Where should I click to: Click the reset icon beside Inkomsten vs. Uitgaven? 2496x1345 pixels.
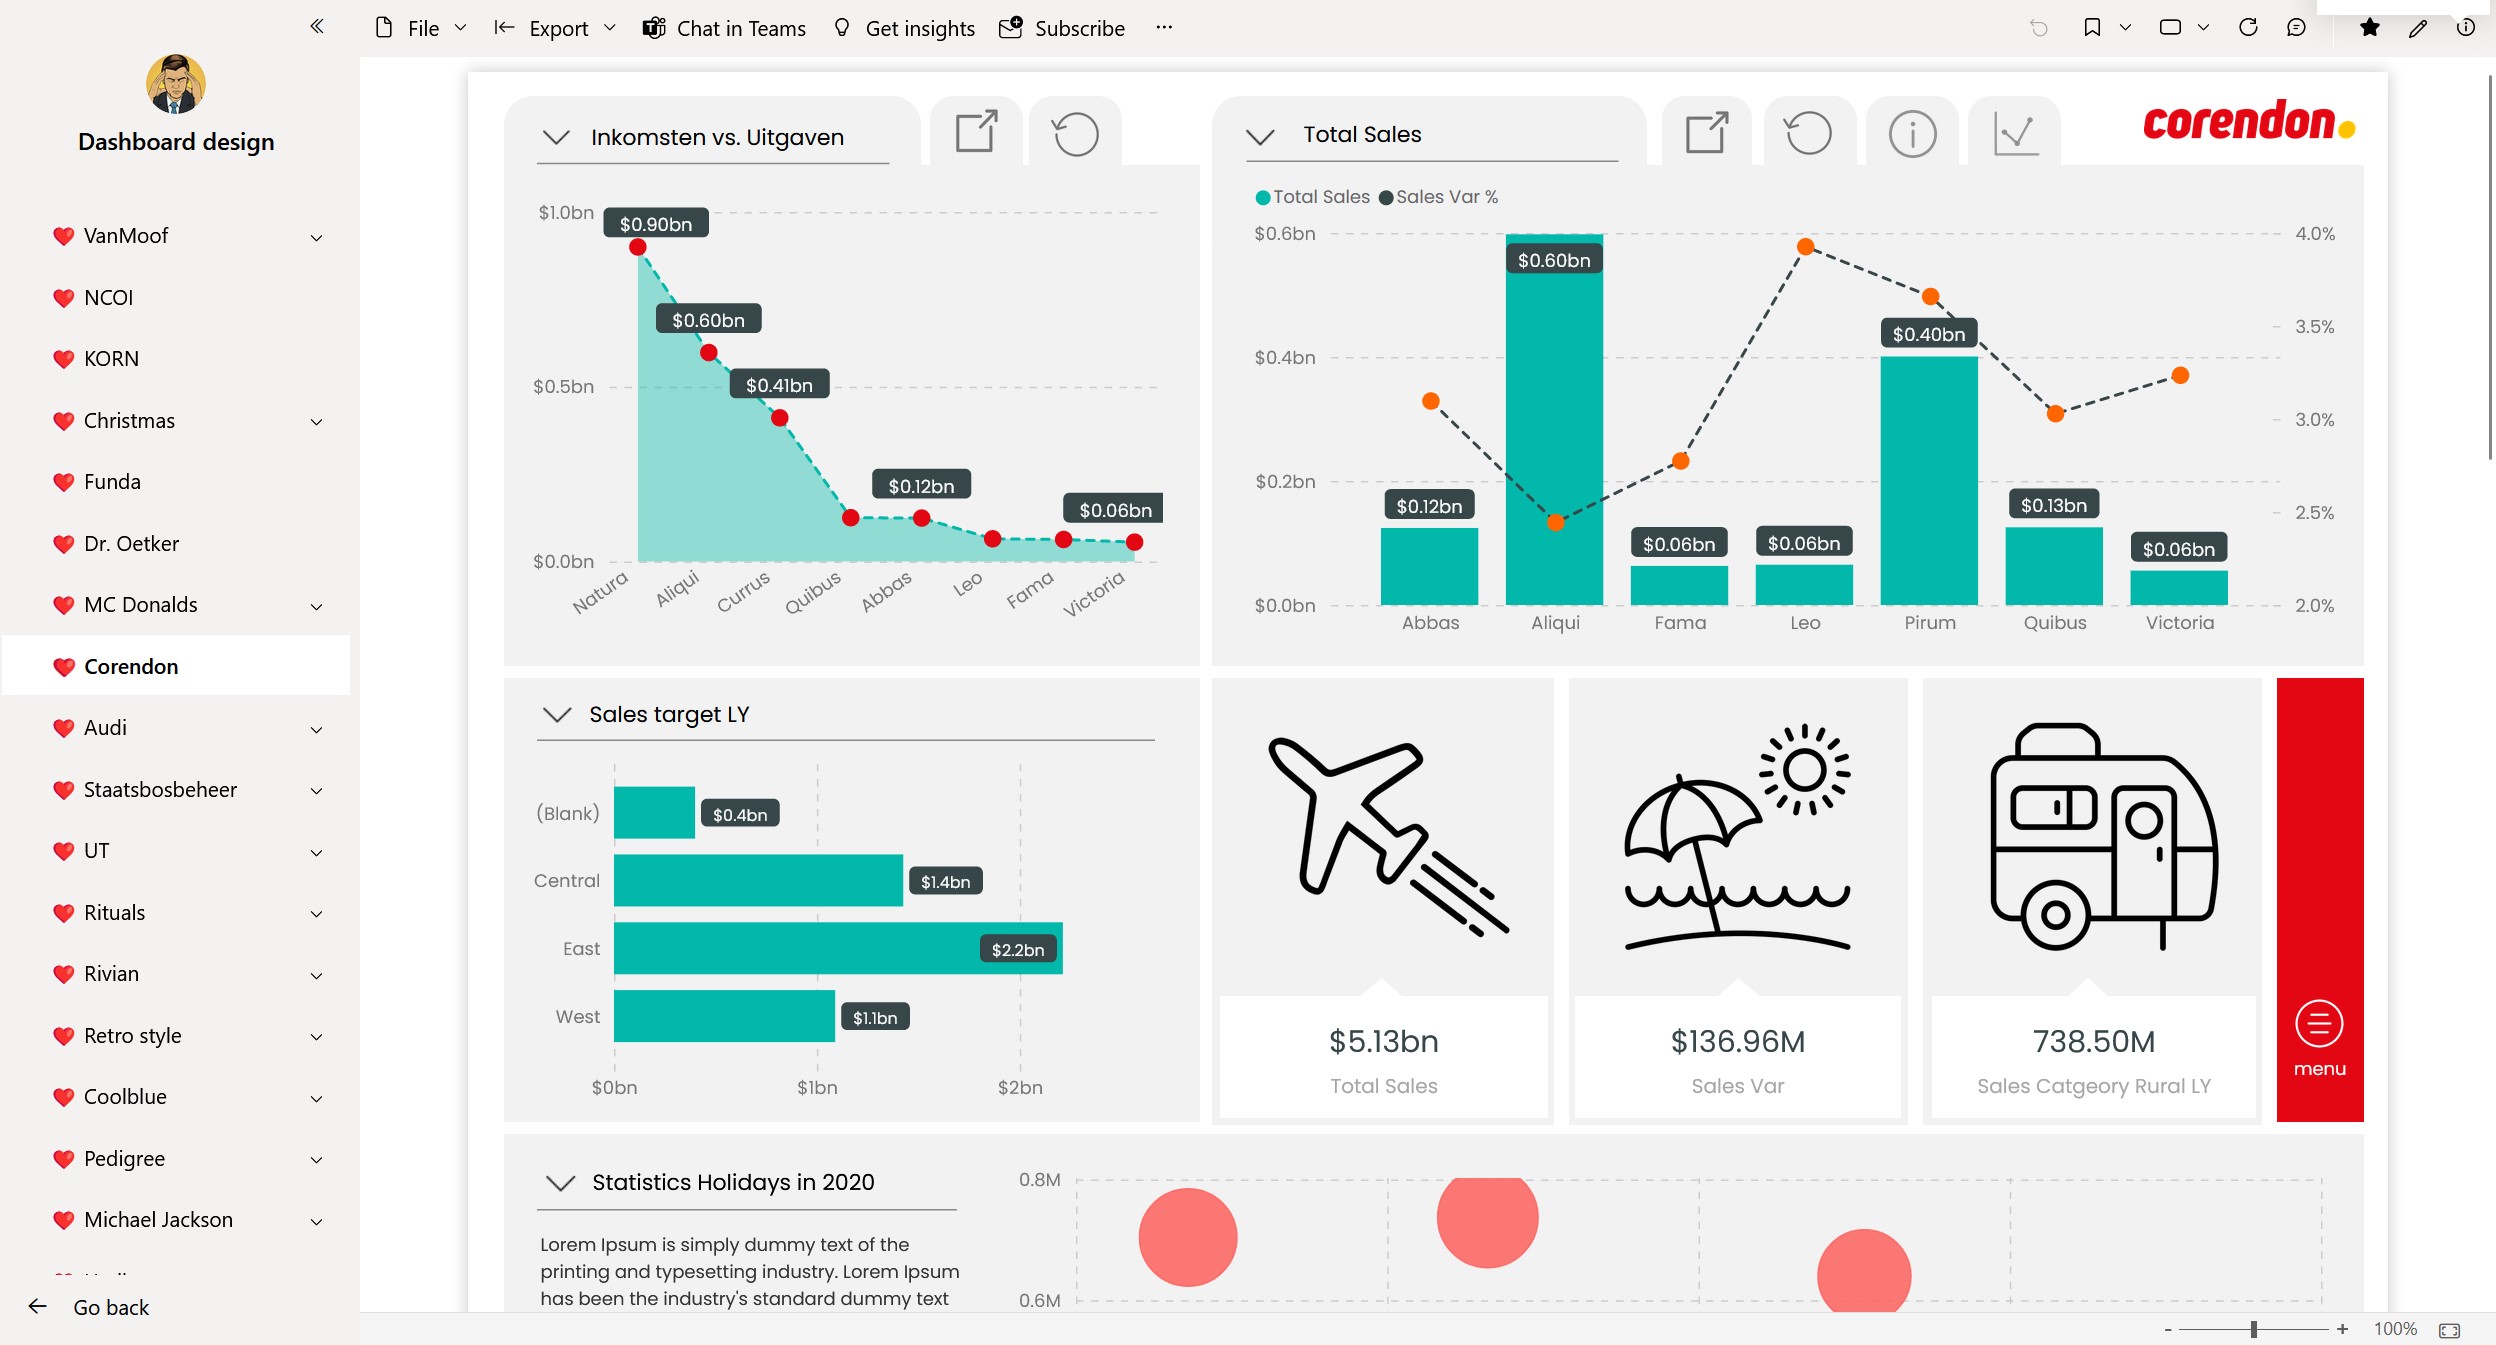tap(1075, 133)
